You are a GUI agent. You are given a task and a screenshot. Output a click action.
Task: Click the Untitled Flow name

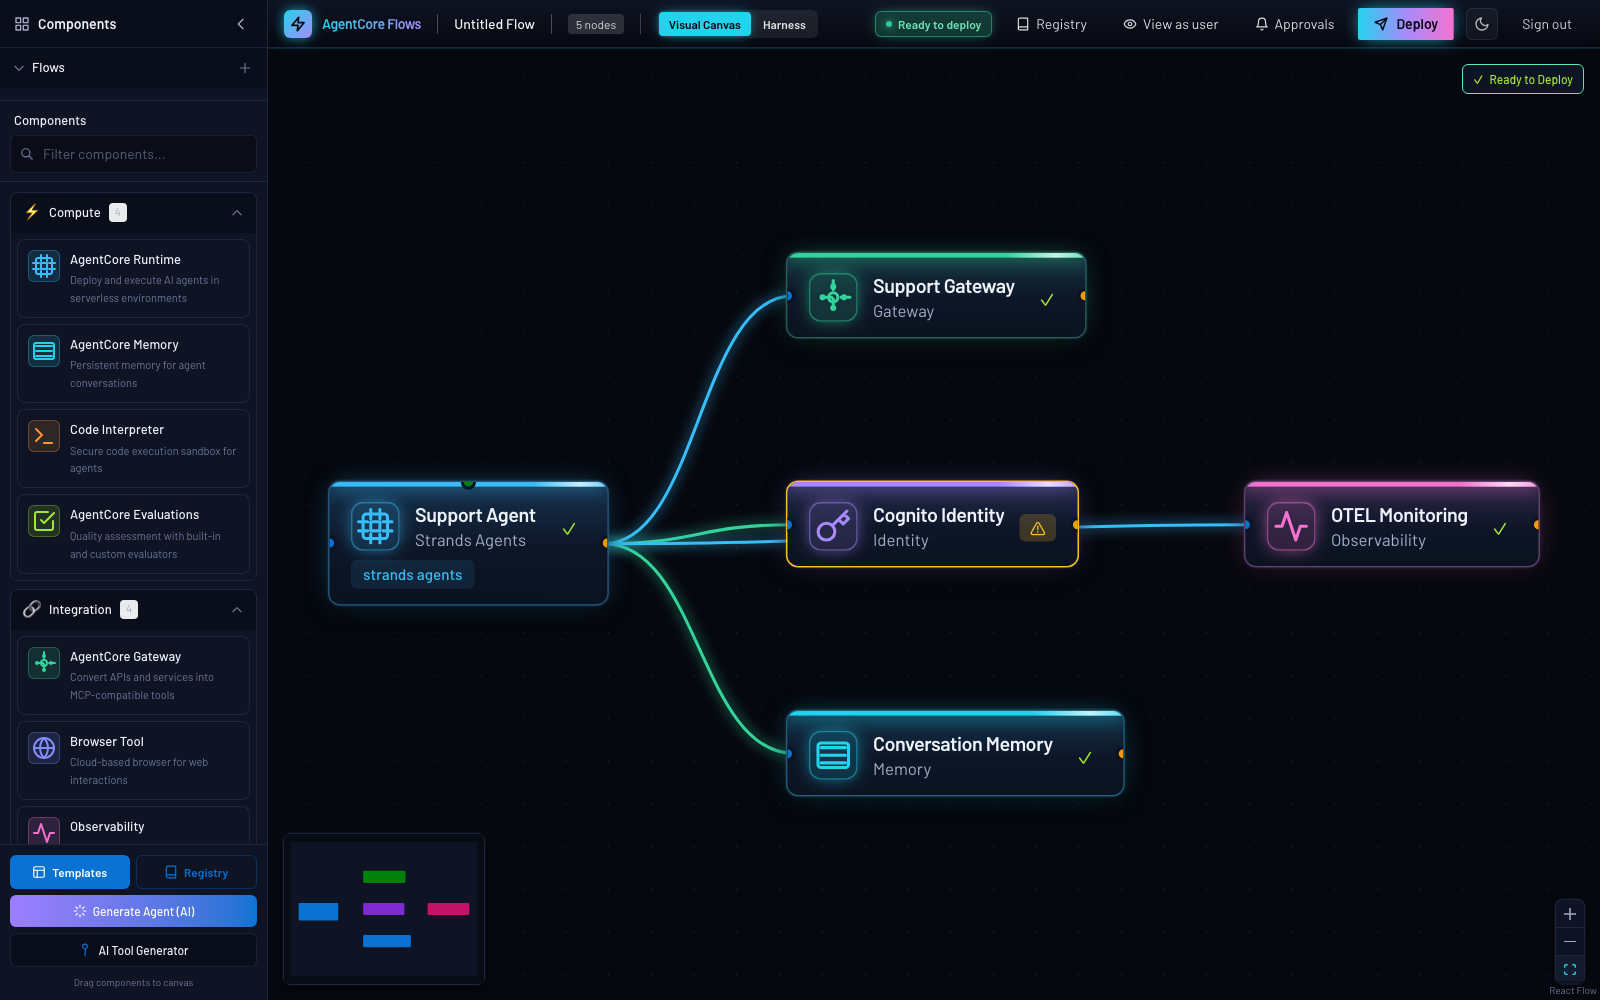coord(494,24)
